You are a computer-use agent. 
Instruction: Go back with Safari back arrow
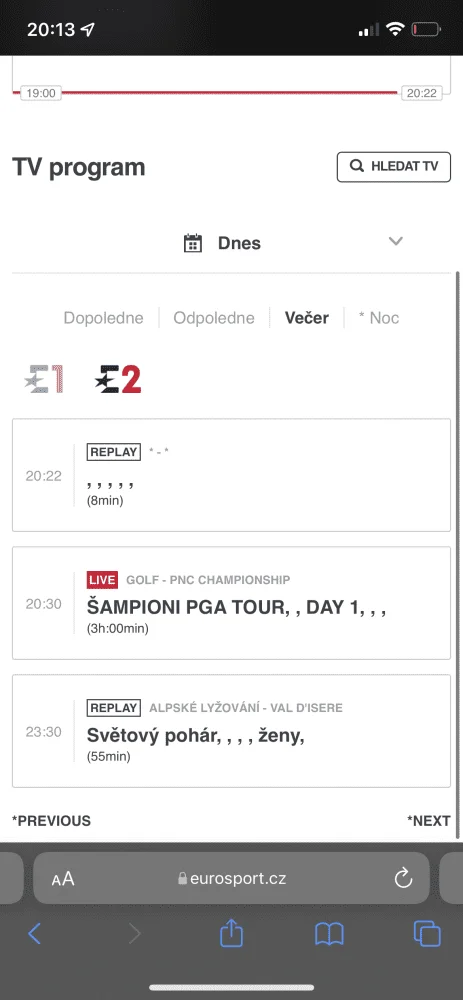pos(35,934)
